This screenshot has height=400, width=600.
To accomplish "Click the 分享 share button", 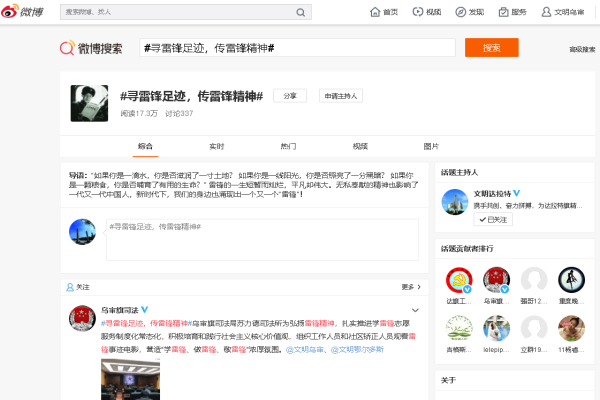I will [x=290, y=96].
